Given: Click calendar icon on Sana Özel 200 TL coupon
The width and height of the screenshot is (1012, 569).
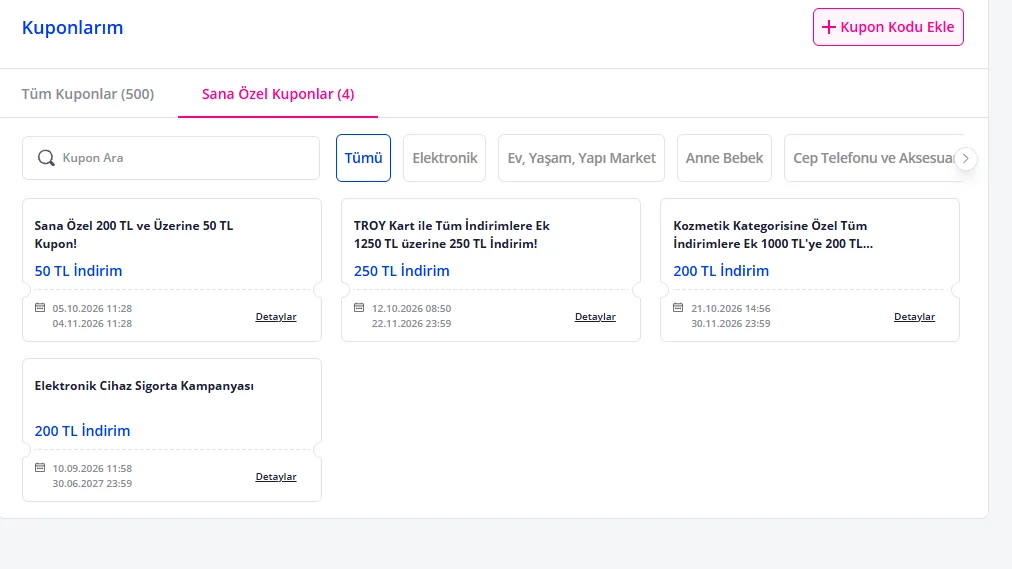Looking at the screenshot, I should [x=40, y=308].
